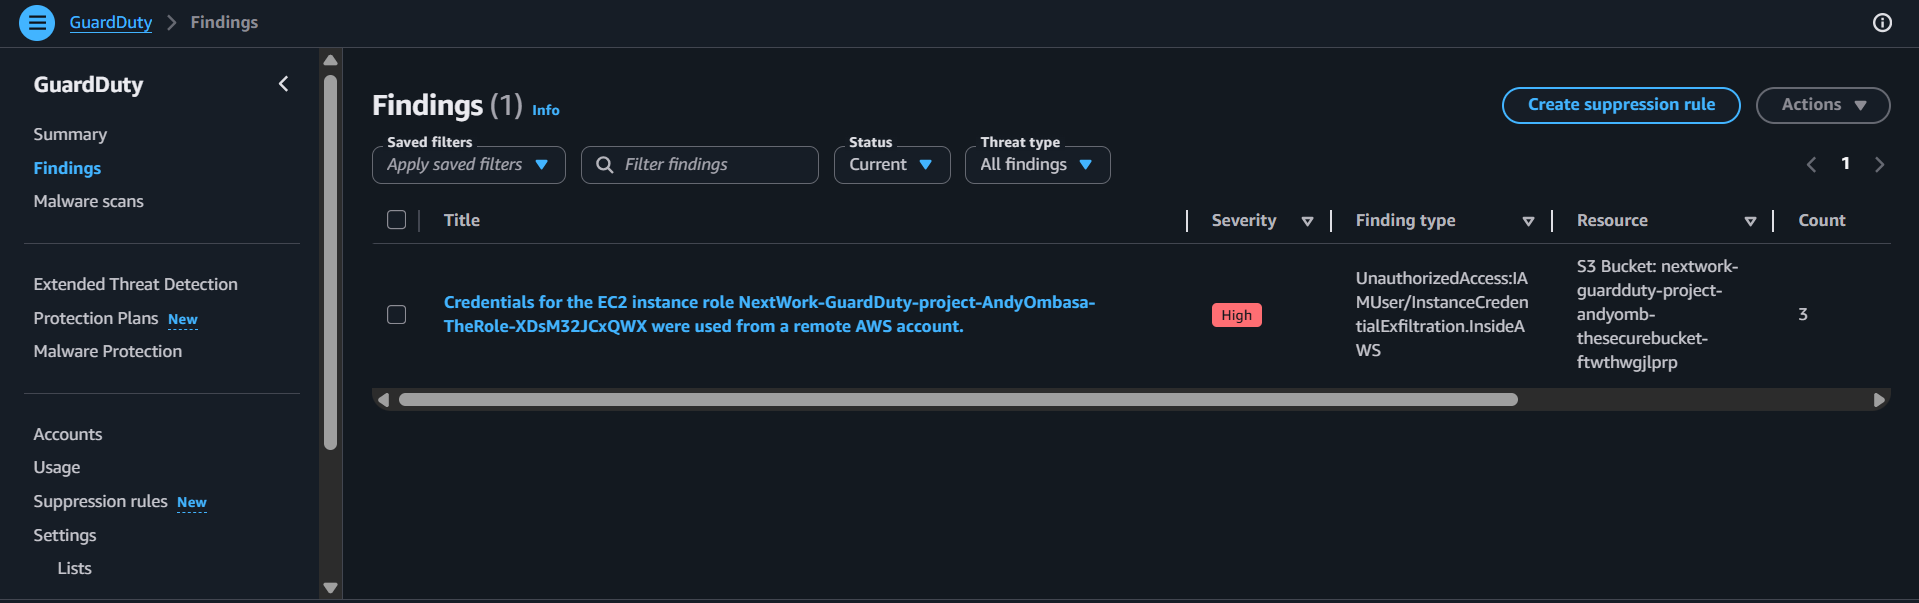Click the New badge beside Suppression rules
Screen dimensions: 1919x603
192,502
